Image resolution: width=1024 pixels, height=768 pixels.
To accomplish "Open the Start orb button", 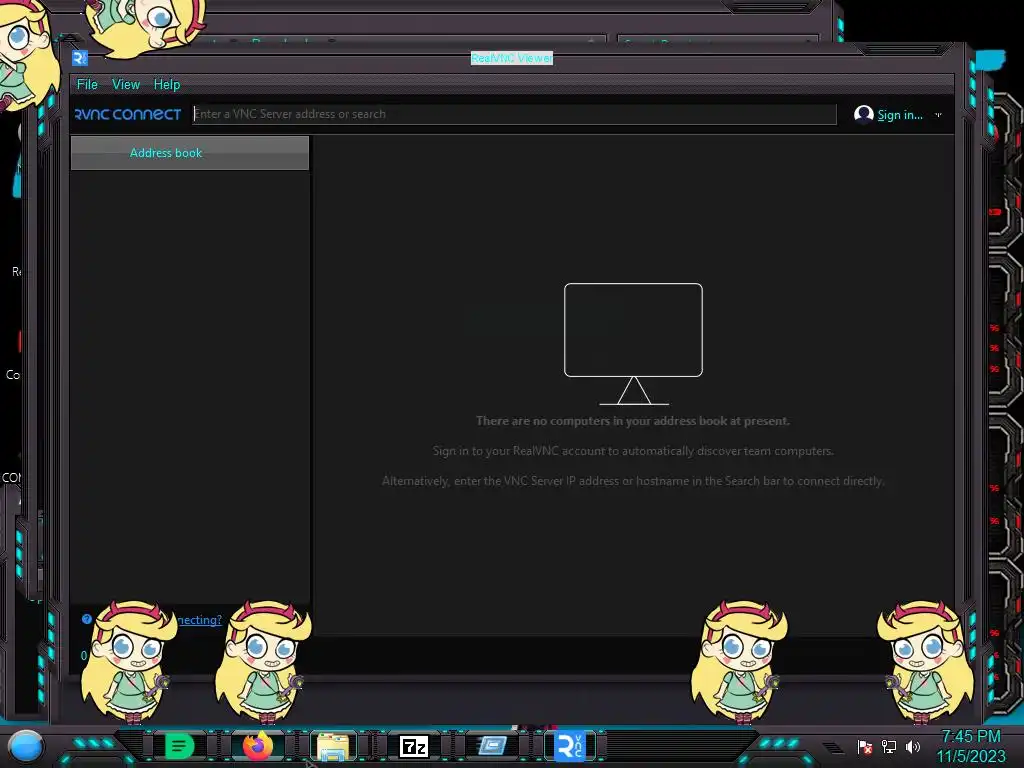I will [26, 746].
